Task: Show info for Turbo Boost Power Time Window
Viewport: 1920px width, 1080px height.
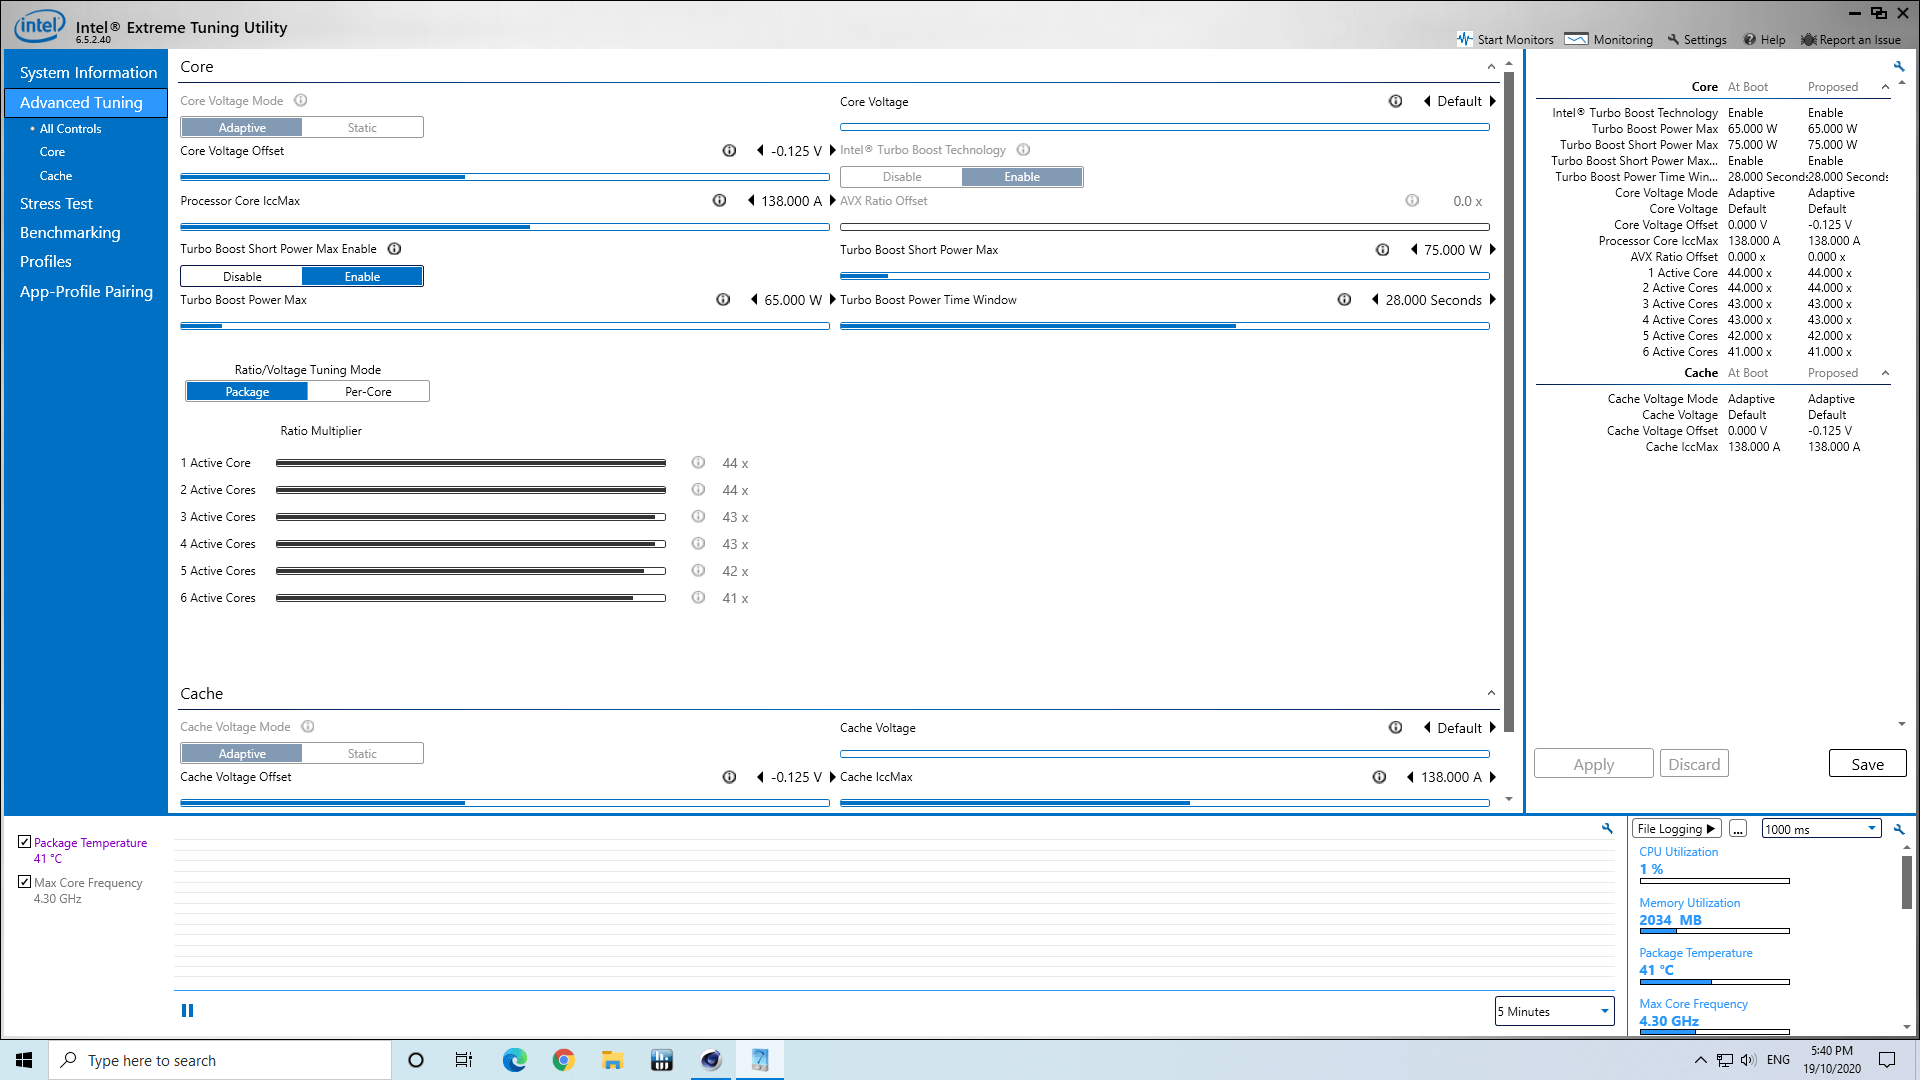Action: click(1345, 300)
